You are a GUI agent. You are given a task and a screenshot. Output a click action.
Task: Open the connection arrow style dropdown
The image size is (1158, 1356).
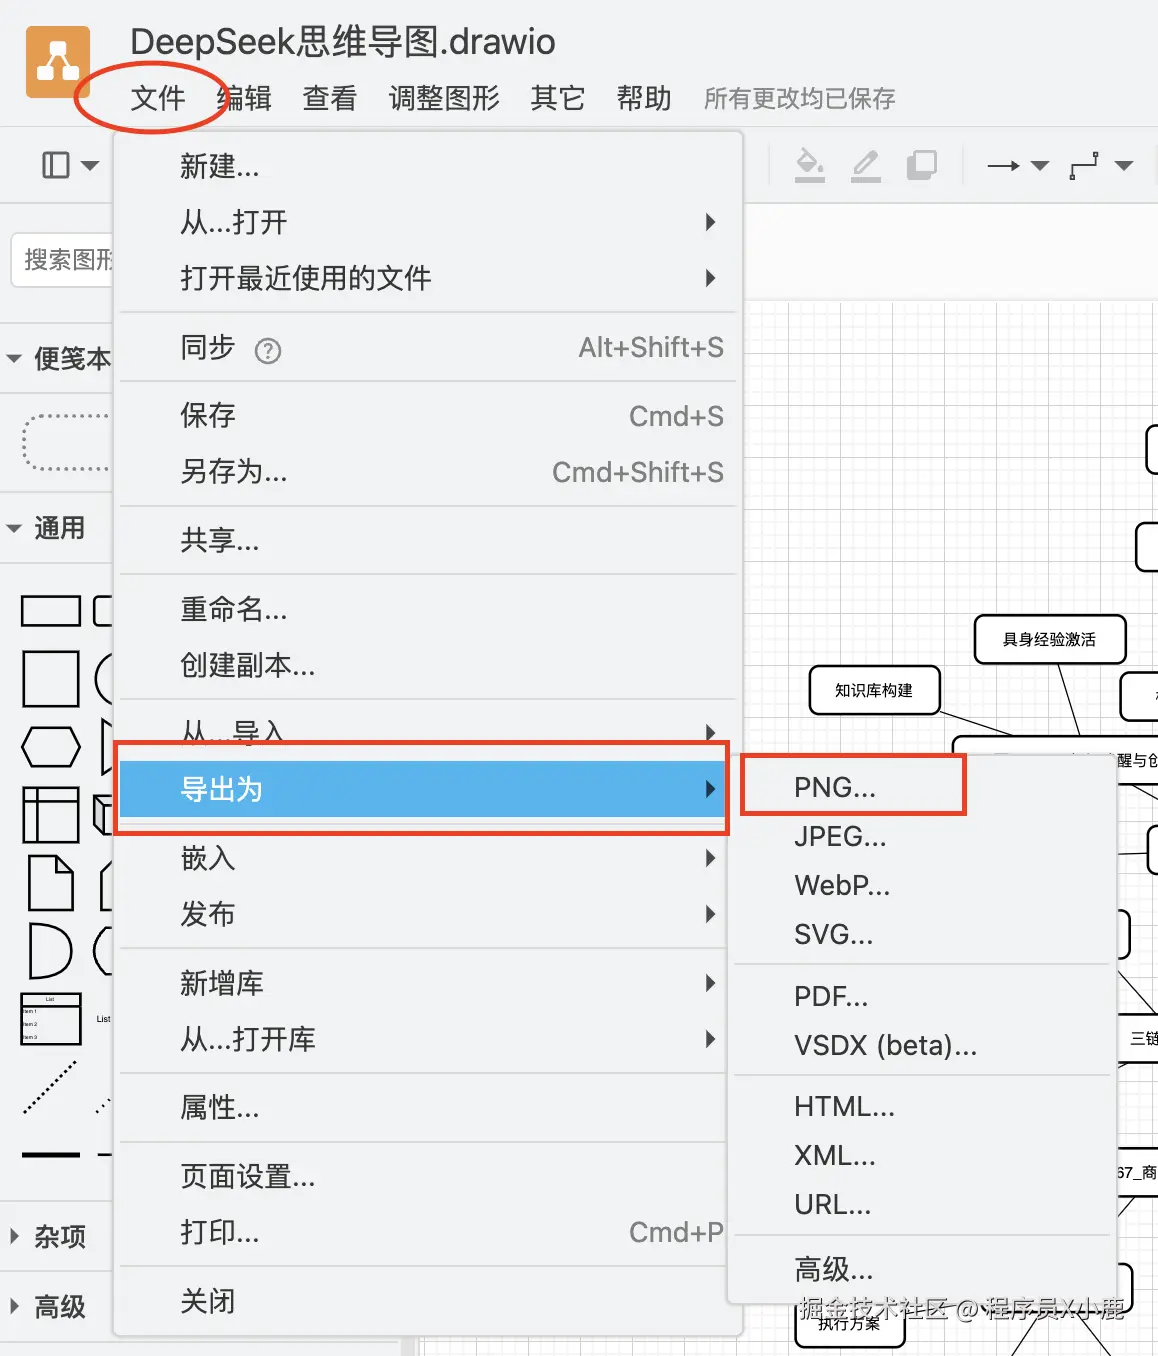click(x=1018, y=165)
